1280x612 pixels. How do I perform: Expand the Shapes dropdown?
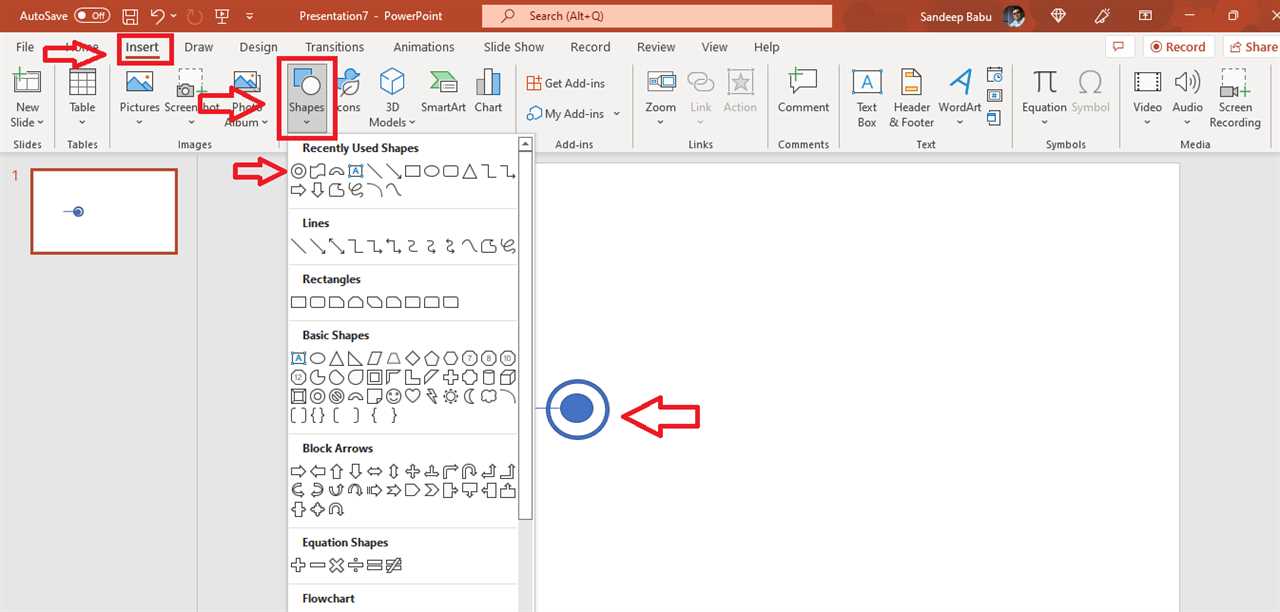[306, 124]
